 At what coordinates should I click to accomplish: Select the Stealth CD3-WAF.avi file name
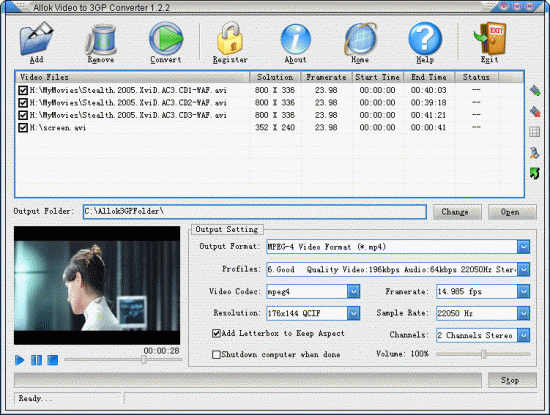pos(128,115)
